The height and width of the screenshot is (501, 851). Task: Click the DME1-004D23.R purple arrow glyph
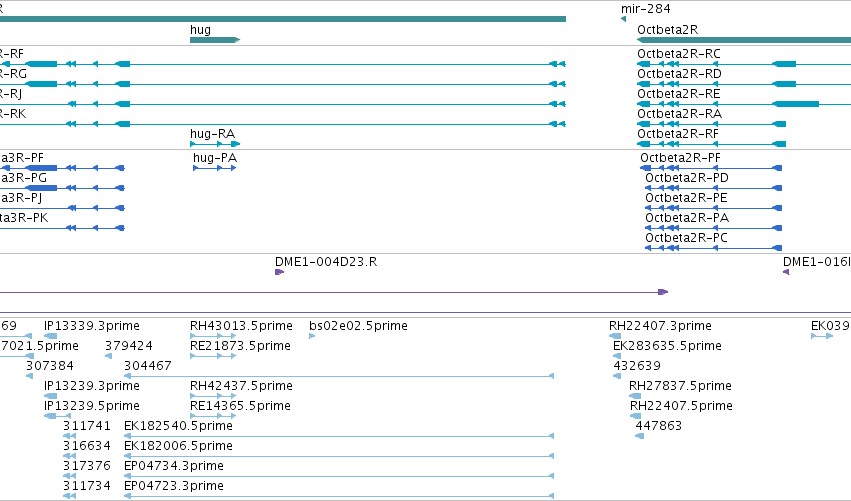pos(280,272)
